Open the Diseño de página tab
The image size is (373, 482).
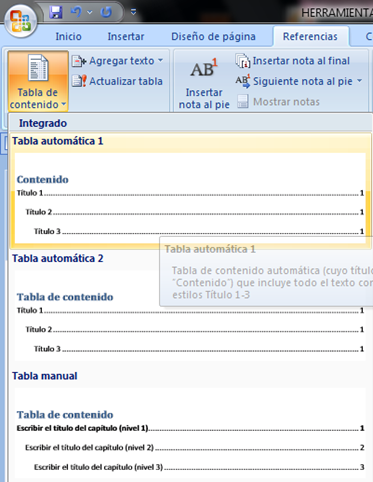pyautogui.click(x=213, y=36)
